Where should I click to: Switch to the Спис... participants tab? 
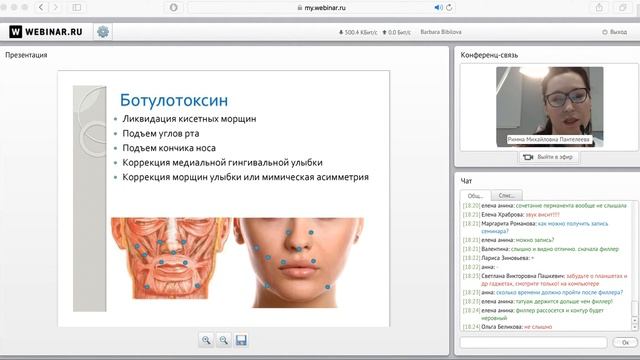pyautogui.click(x=507, y=196)
